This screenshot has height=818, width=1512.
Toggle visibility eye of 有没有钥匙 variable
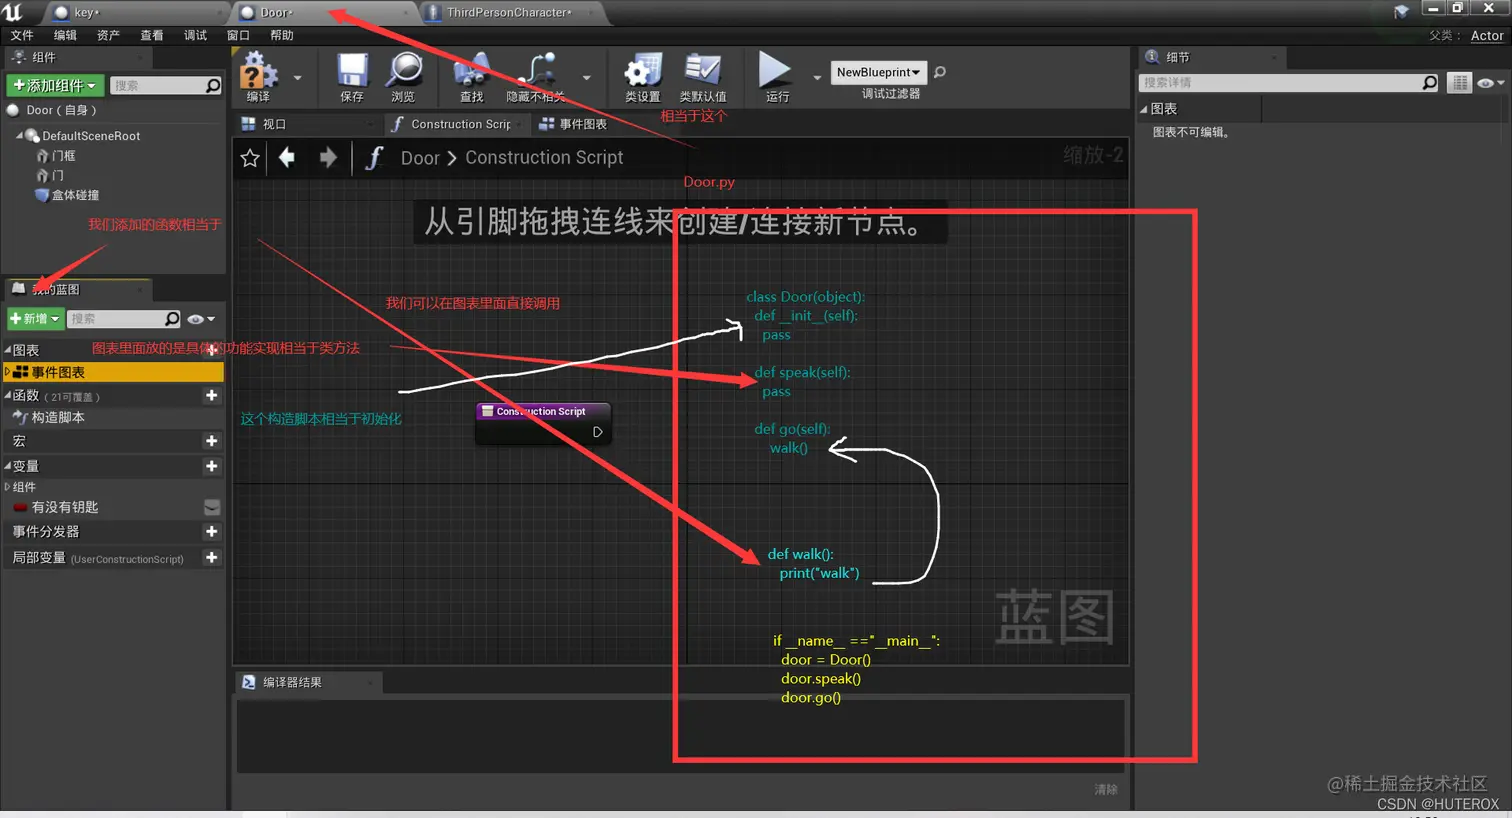(x=212, y=507)
